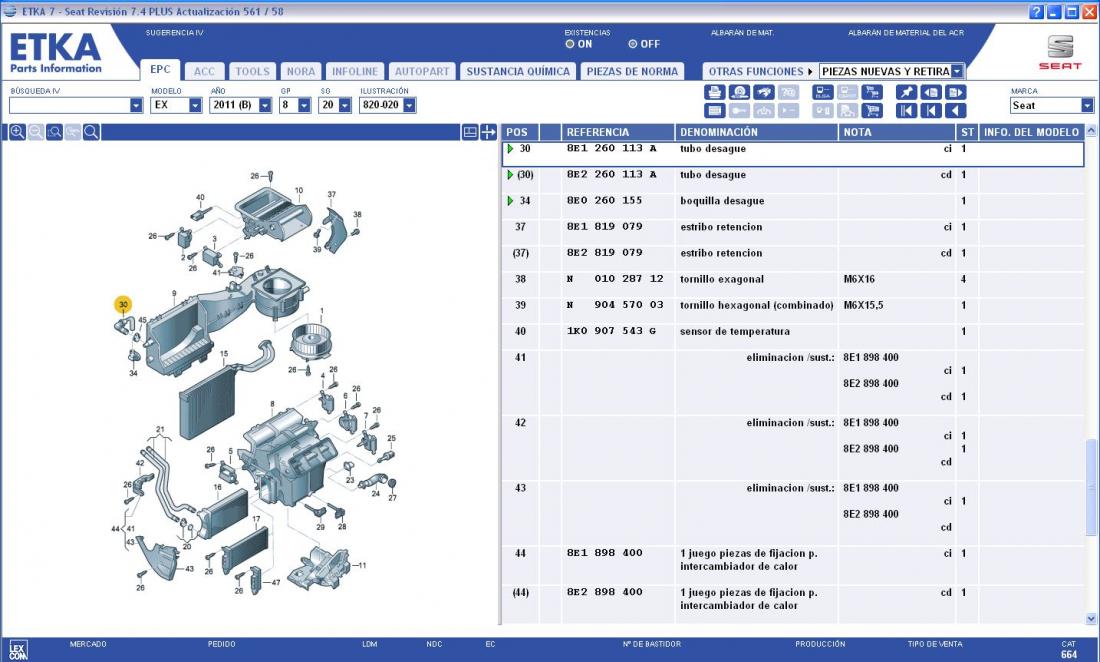Click green arrow beside position 34
Viewport: 1100px width, 662px height.
(x=510, y=201)
